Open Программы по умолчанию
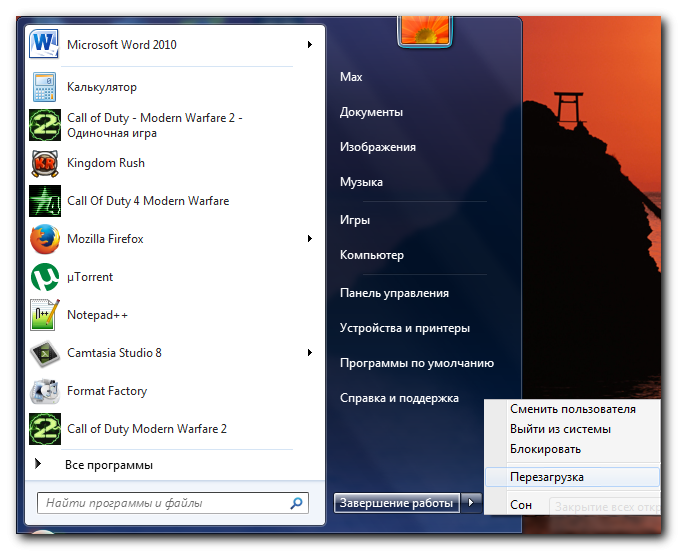Screen dimensions: 678x551 pos(416,363)
